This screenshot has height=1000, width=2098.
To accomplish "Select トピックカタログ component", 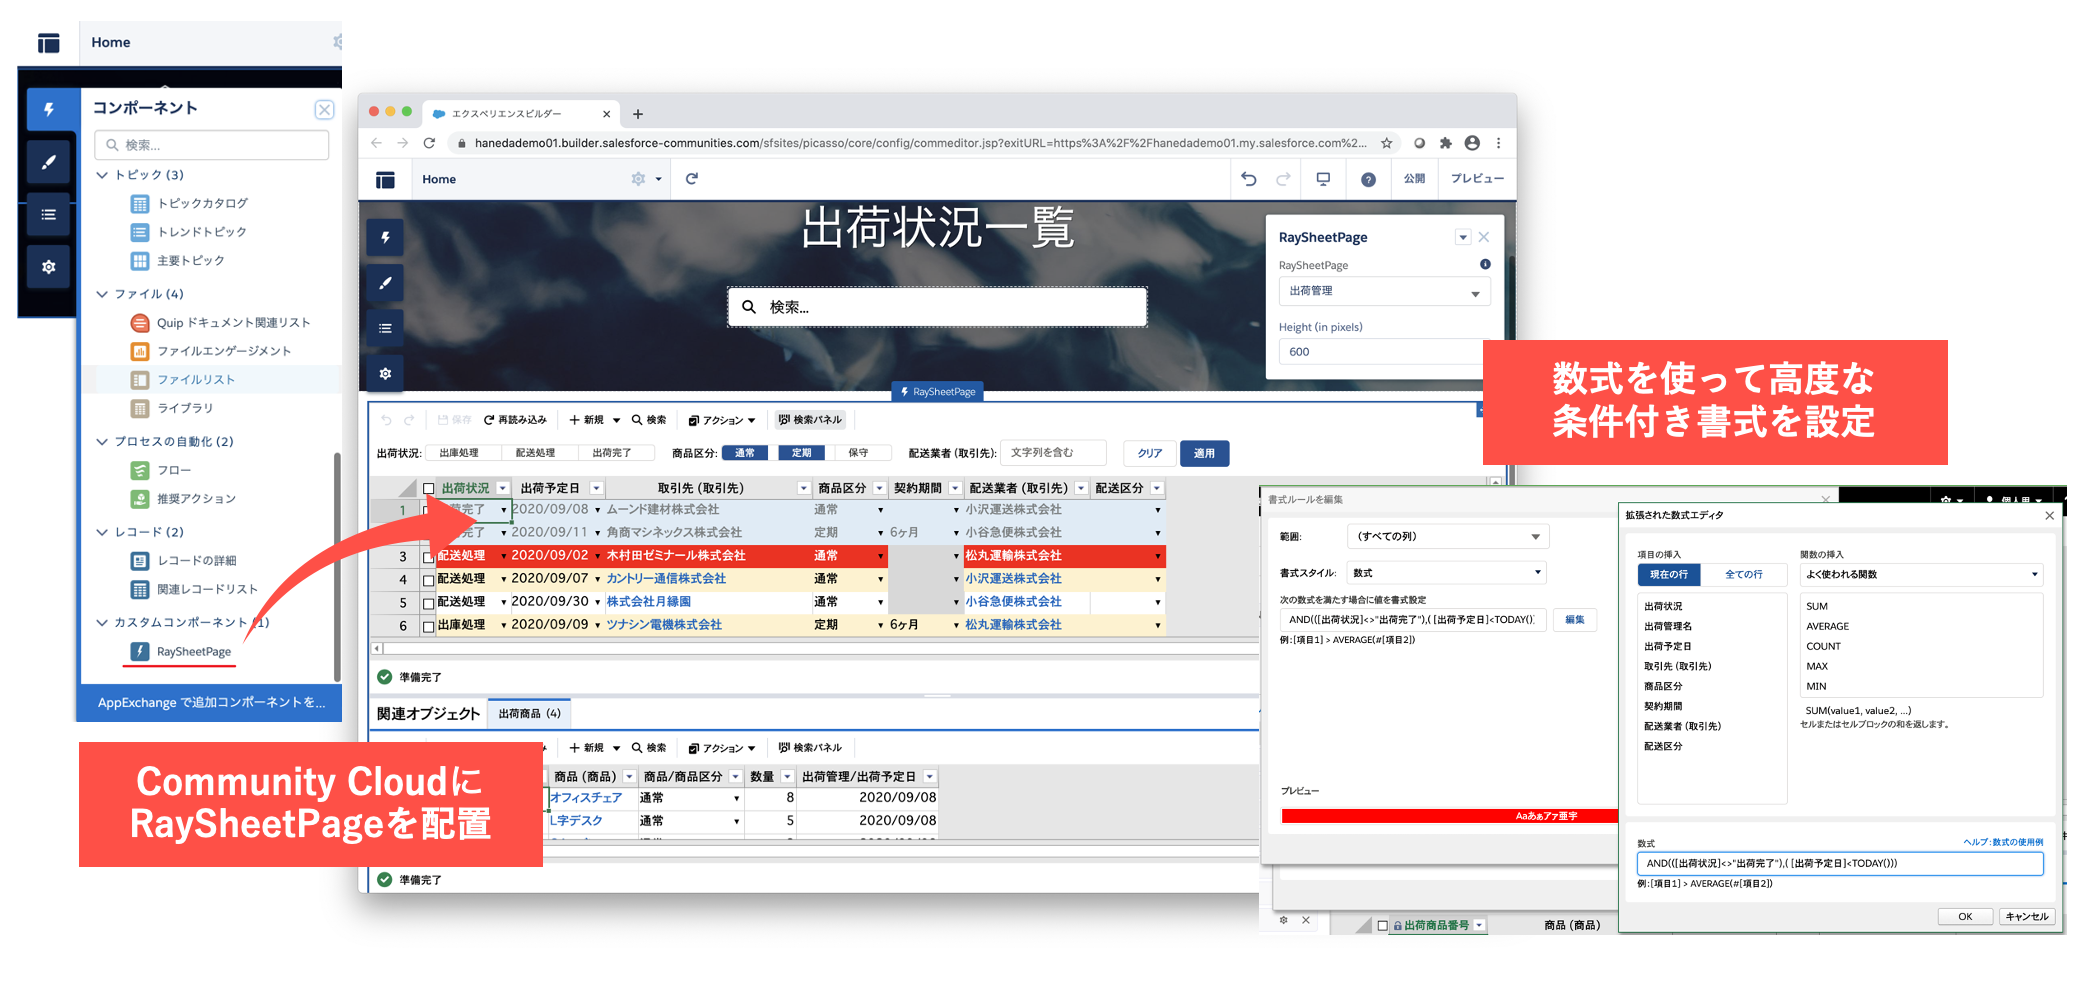I will coord(202,204).
